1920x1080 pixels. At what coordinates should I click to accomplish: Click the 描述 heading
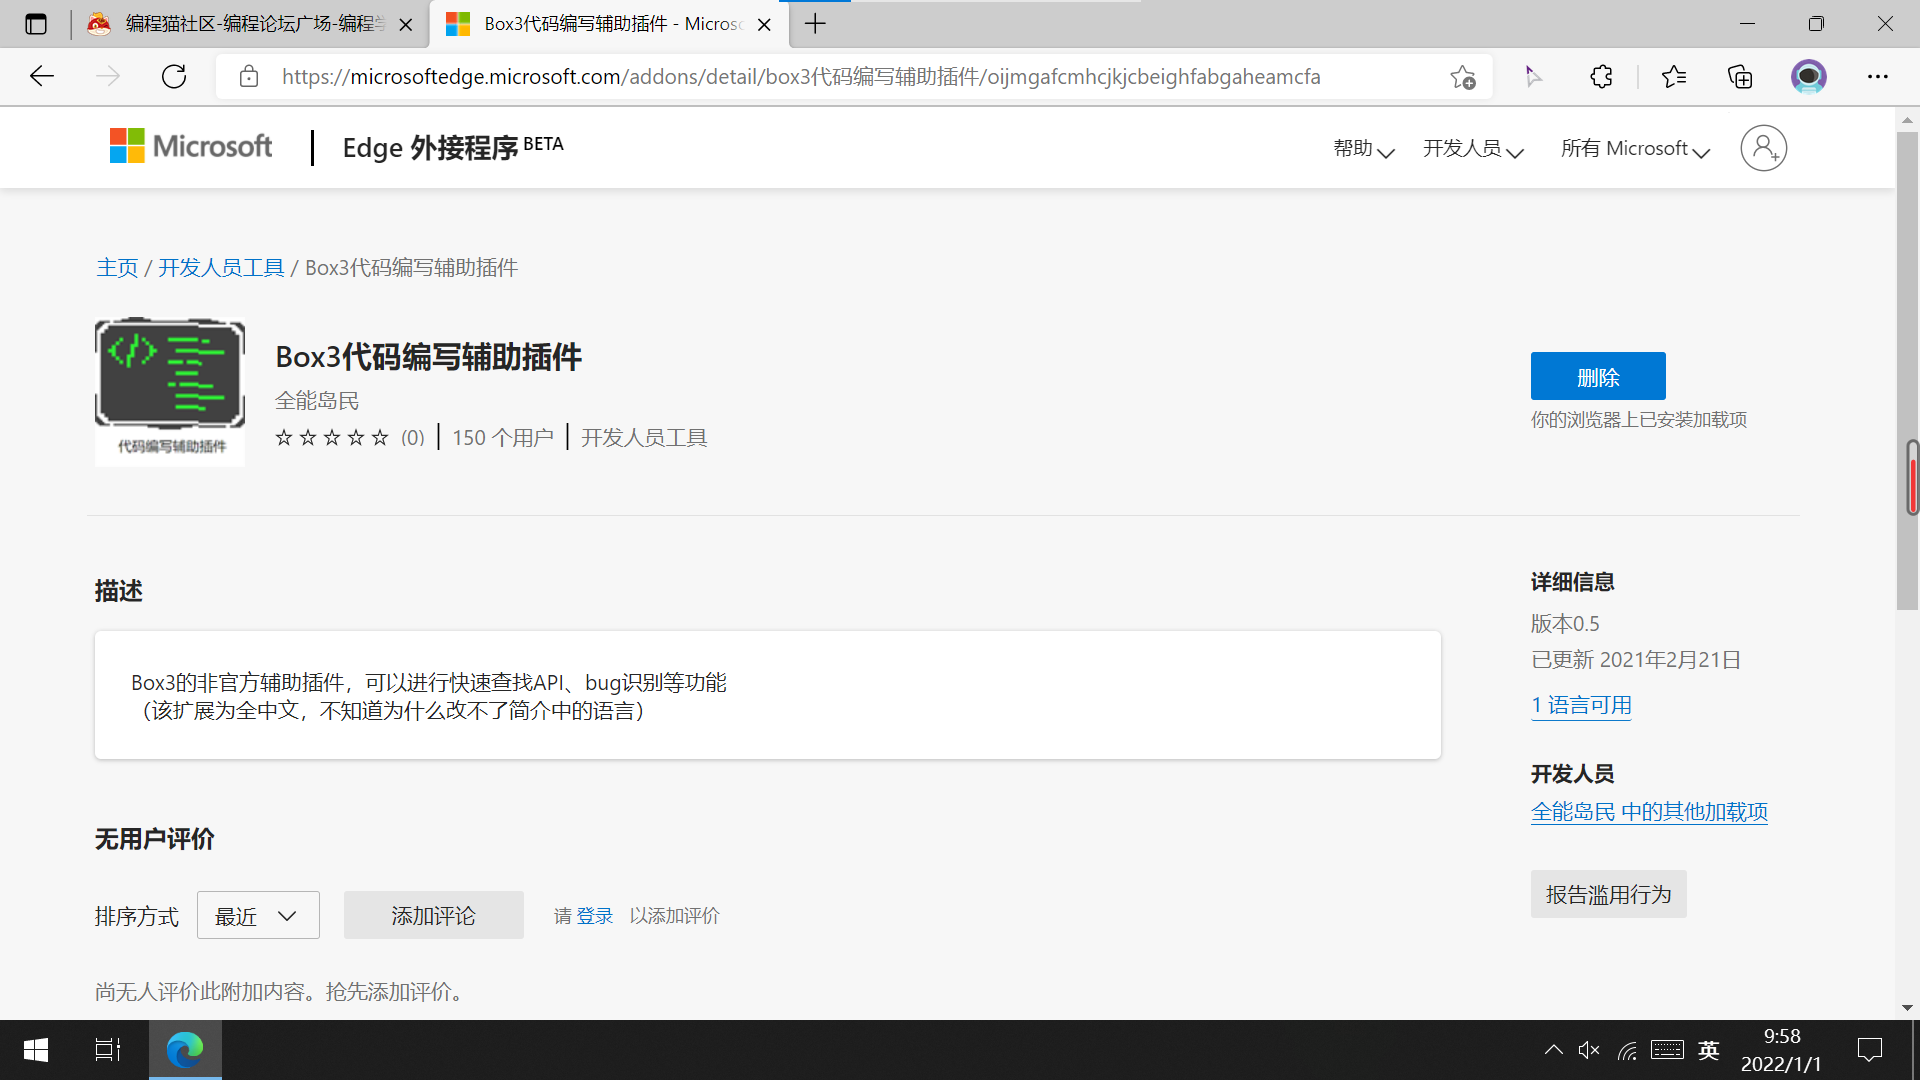(x=119, y=591)
